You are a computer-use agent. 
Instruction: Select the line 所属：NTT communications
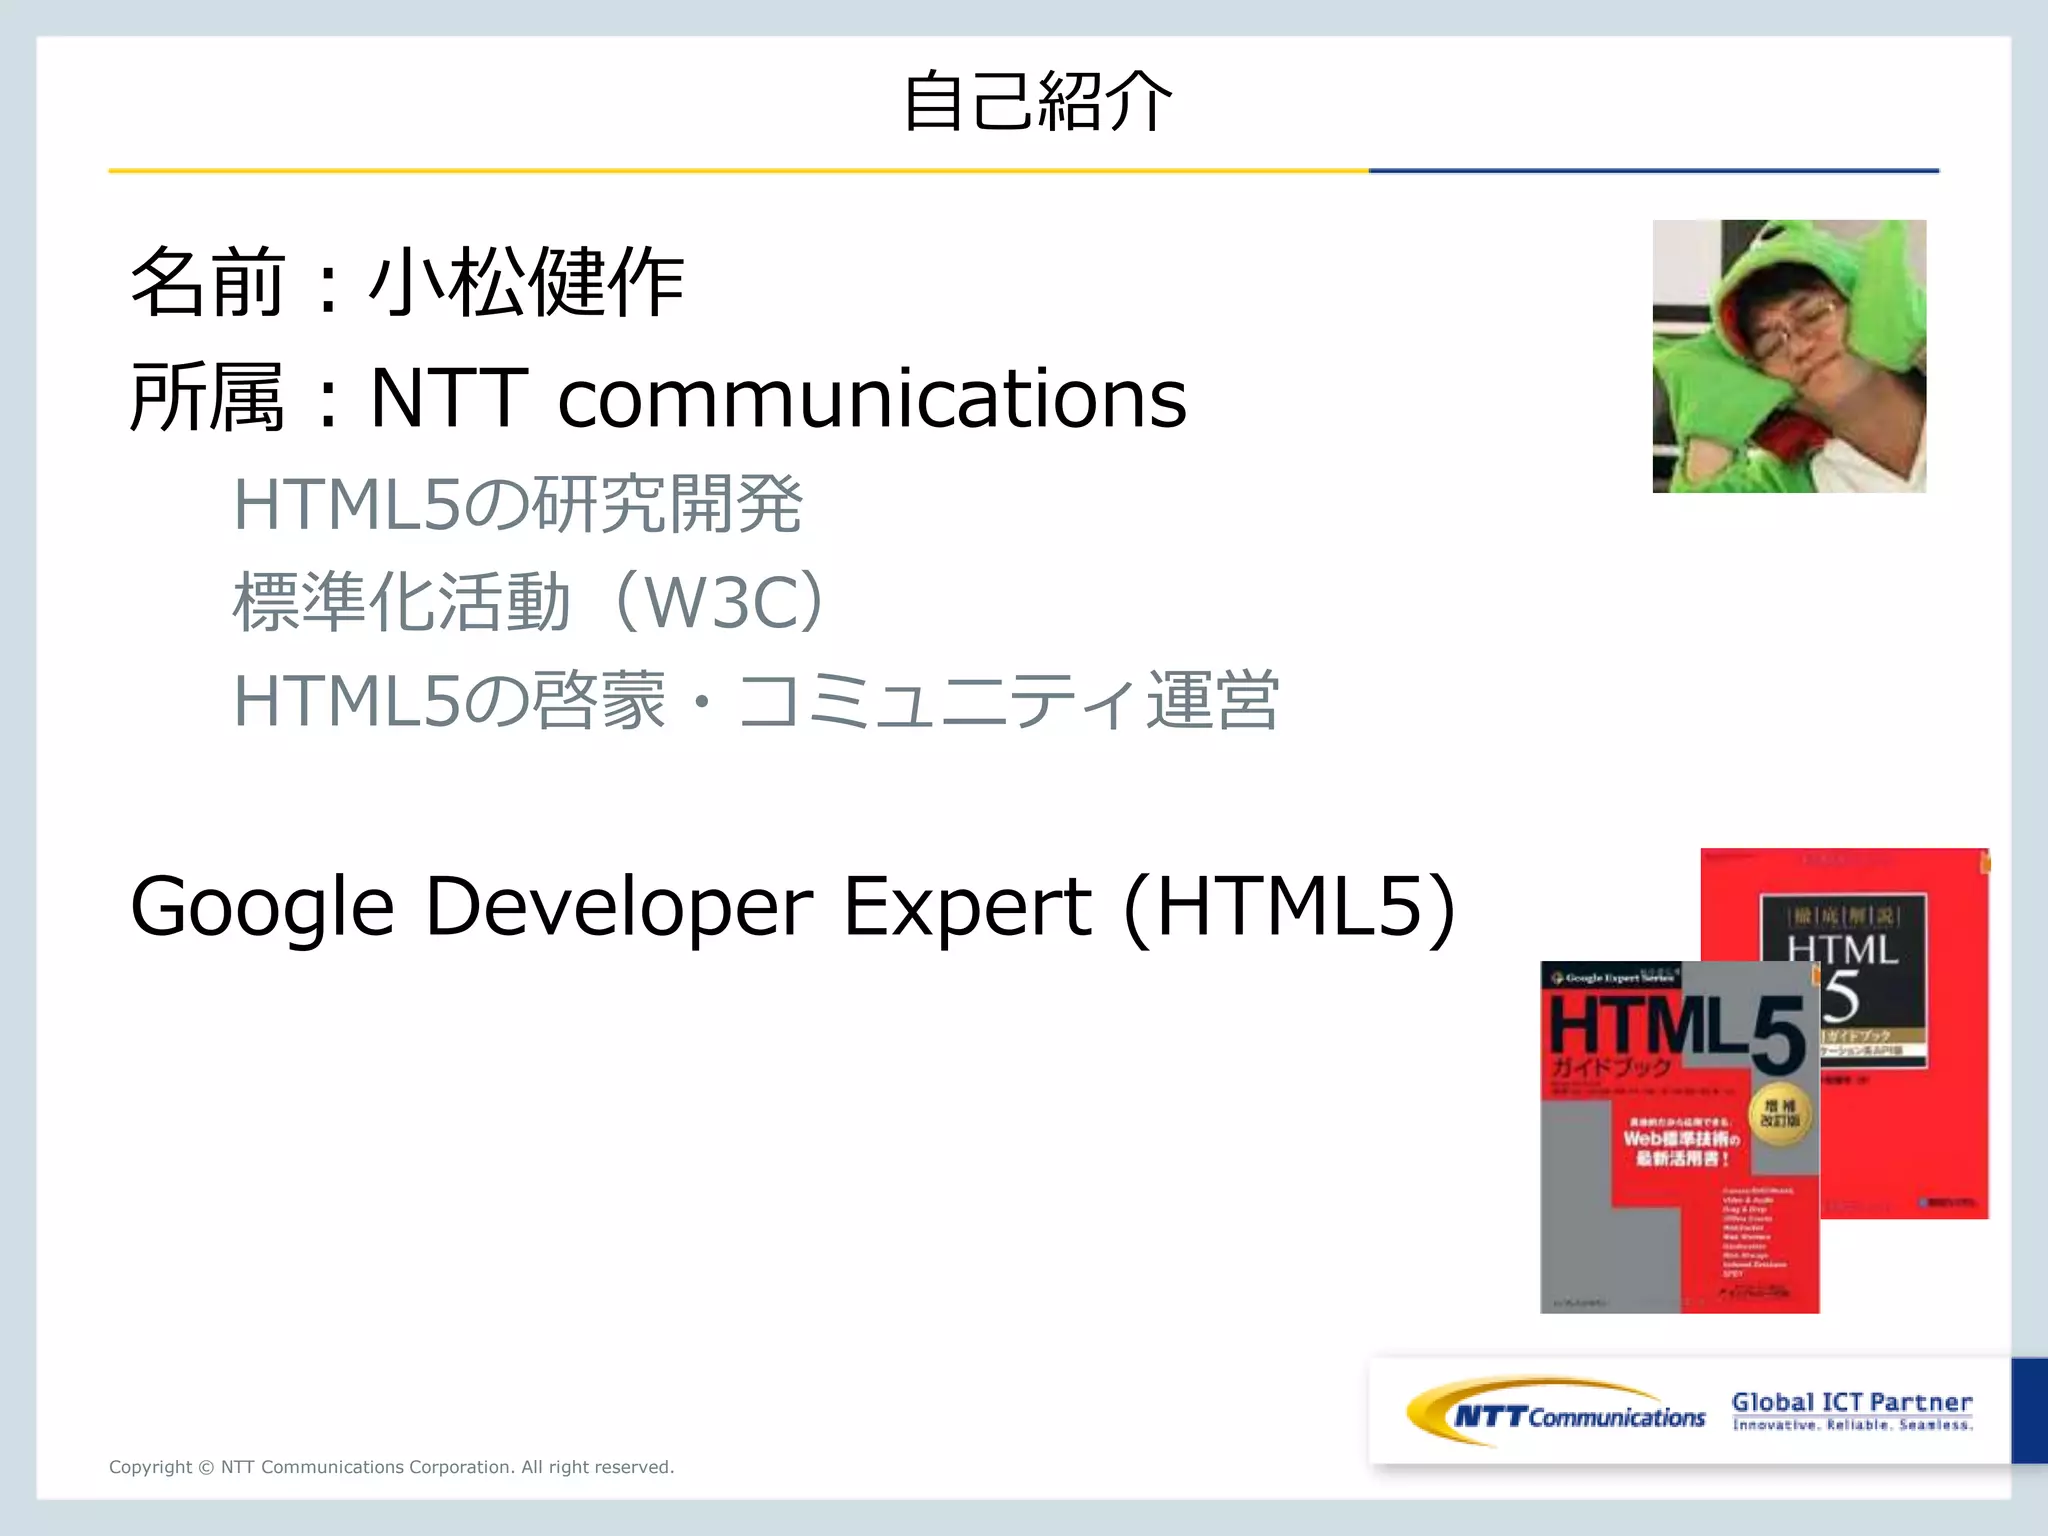658,397
